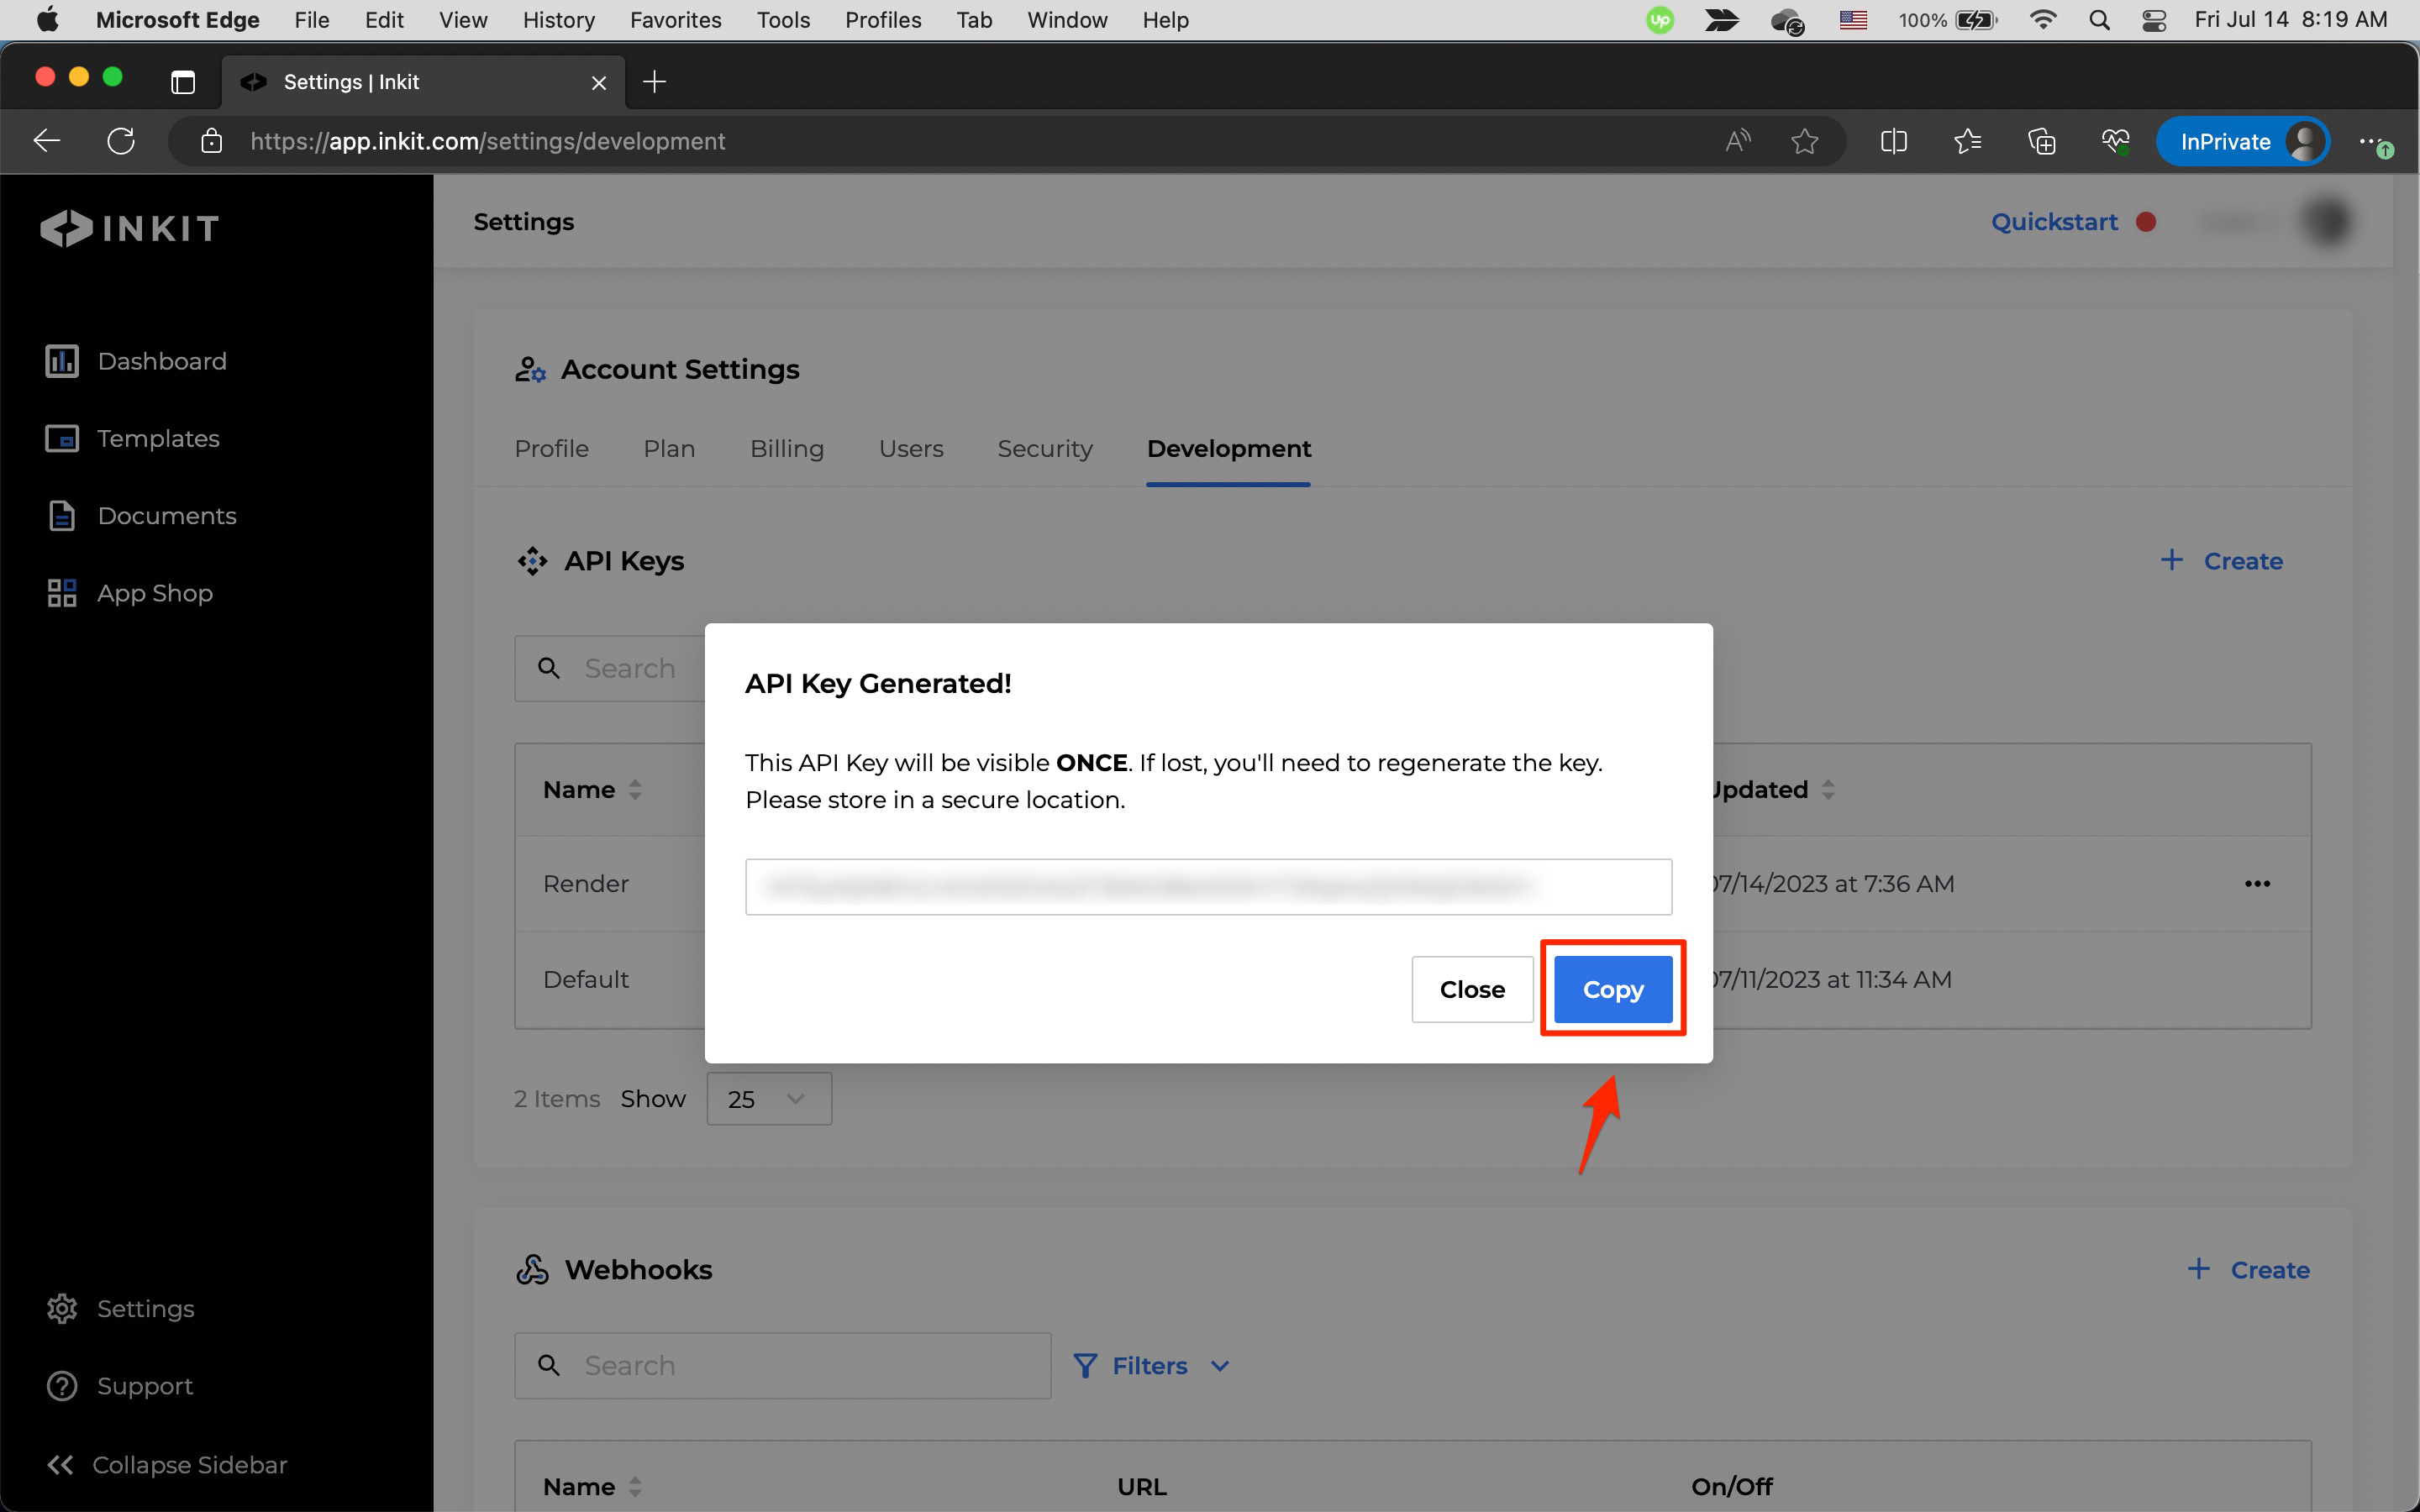Image resolution: width=2420 pixels, height=1512 pixels.
Task: Open sidebar Settings gear
Action: [62, 1308]
